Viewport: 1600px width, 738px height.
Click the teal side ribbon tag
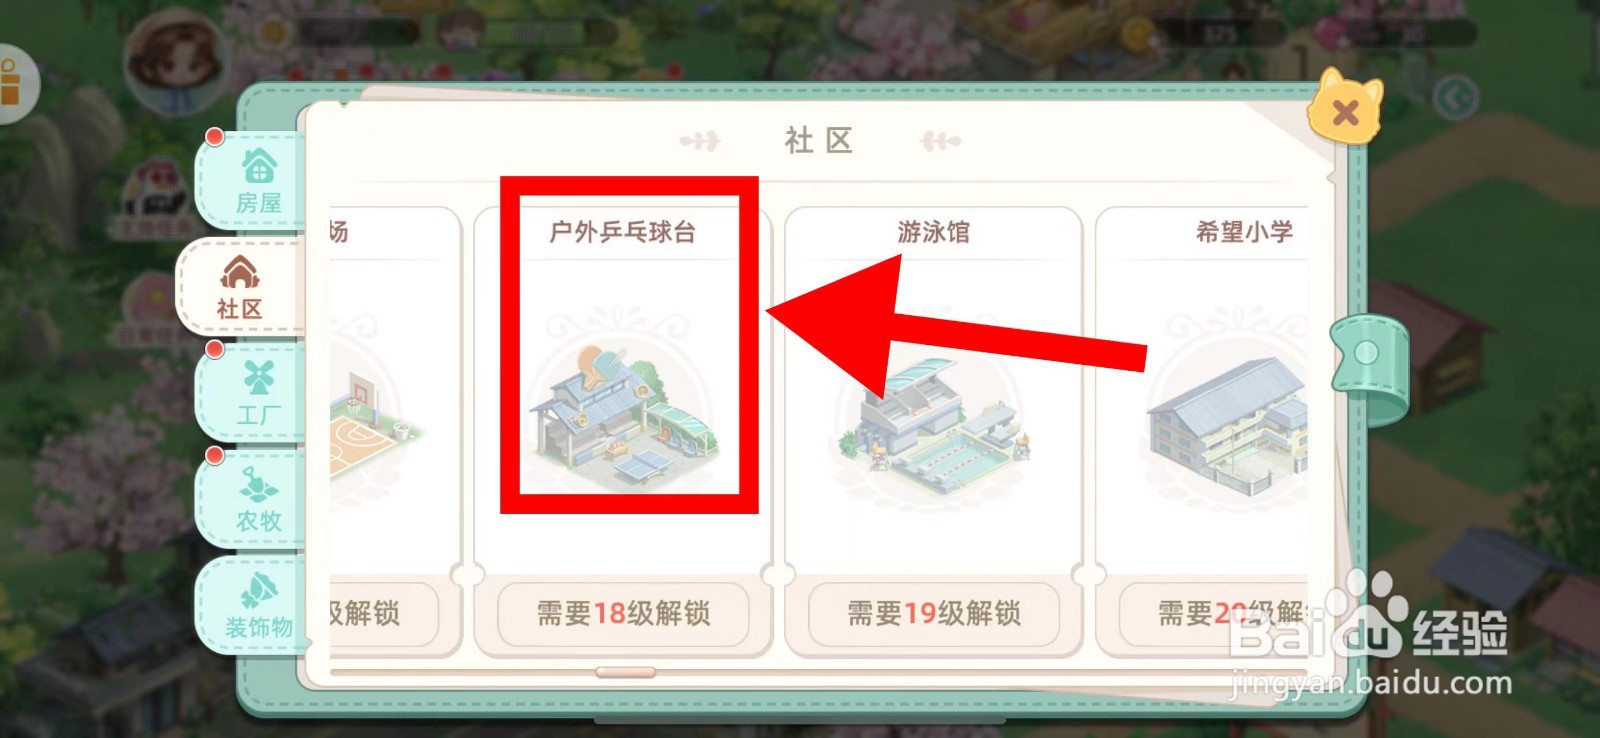1369,353
